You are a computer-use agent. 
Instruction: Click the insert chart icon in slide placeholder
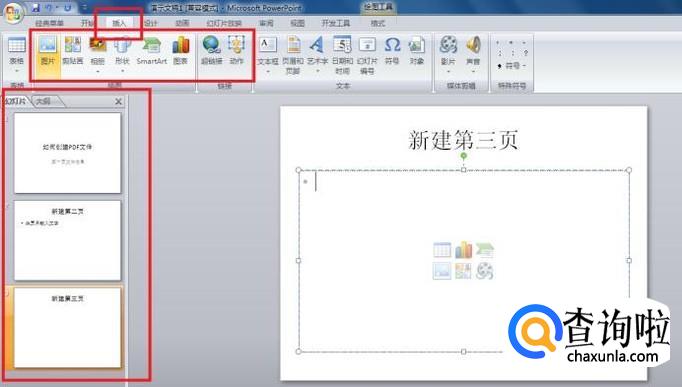tap(463, 250)
